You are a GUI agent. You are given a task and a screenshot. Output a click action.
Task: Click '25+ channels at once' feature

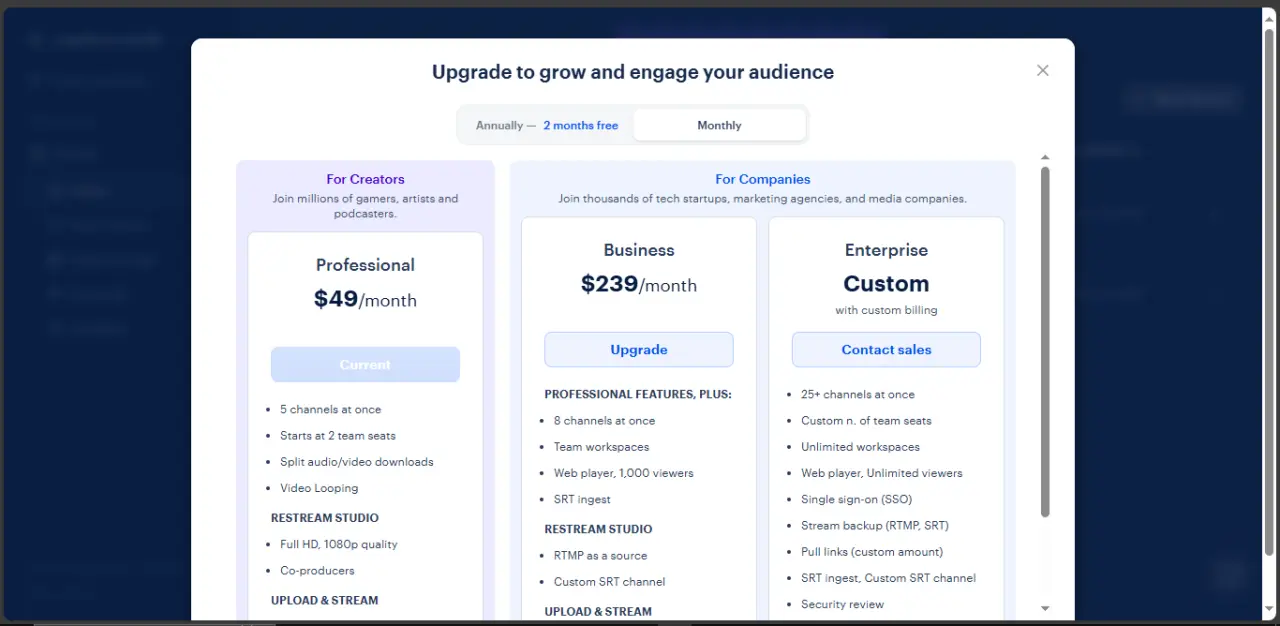pyautogui.click(x=858, y=394)
